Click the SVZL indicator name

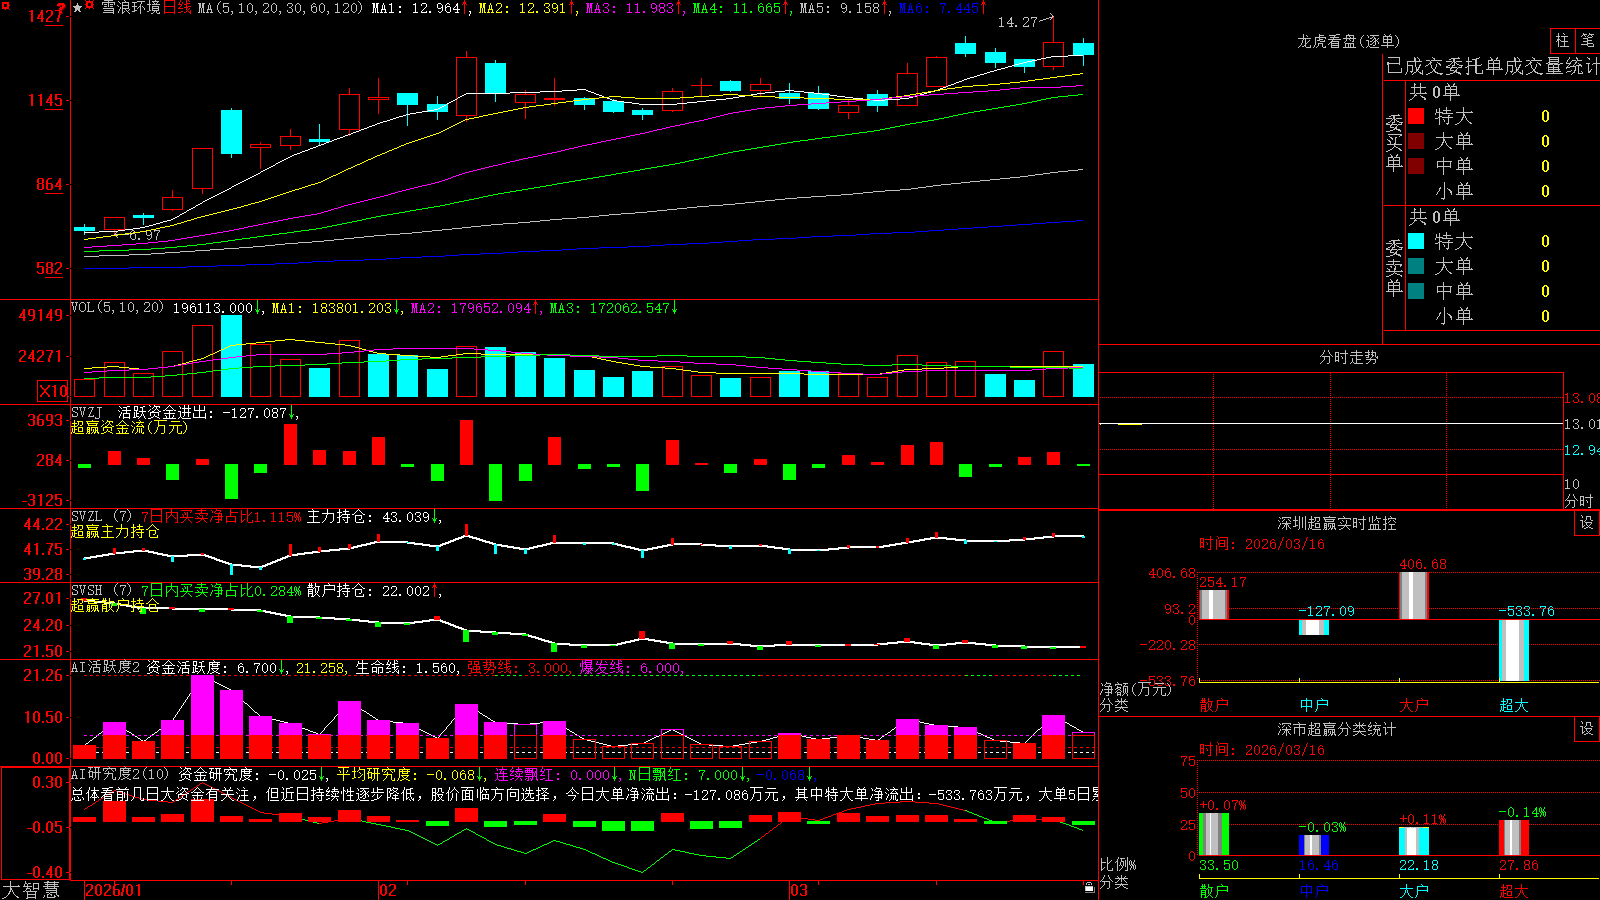coord(87,516)
